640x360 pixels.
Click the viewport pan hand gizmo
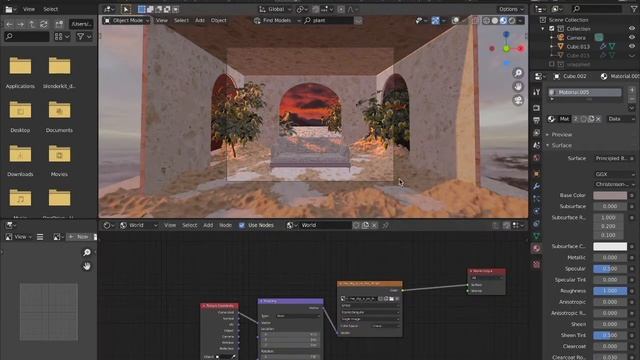(x=518, y=87)
